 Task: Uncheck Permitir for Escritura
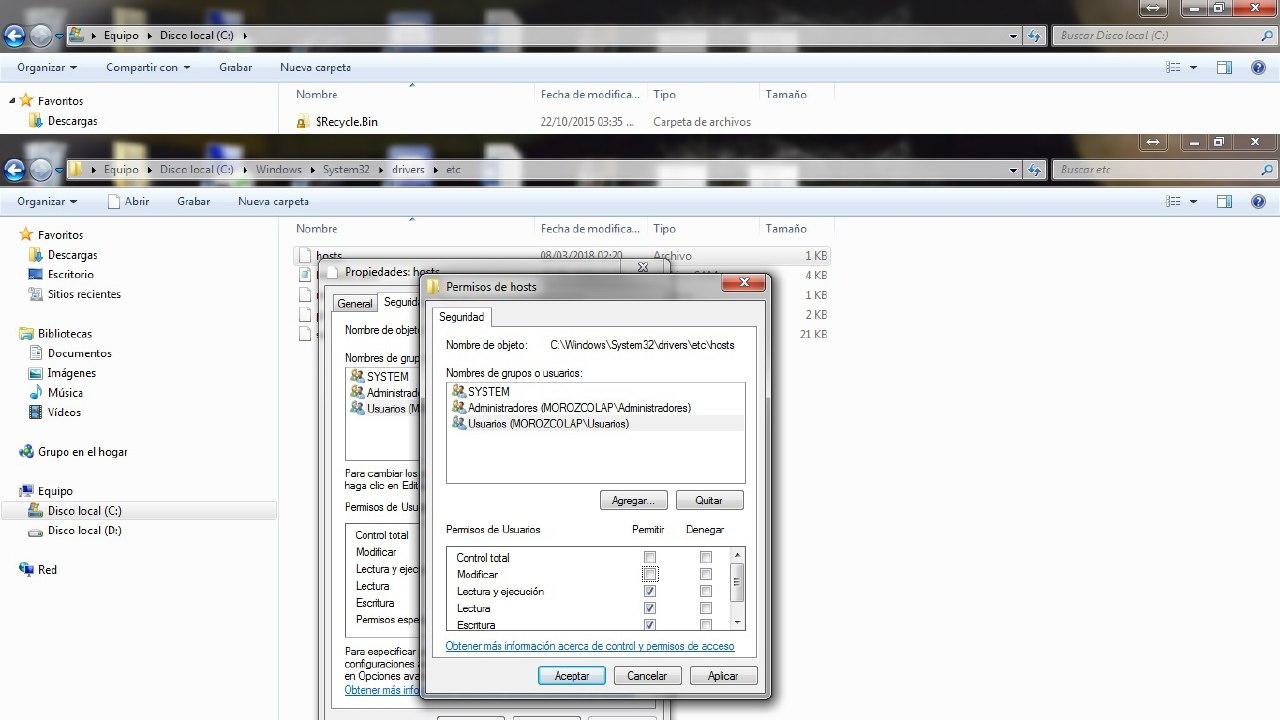pyautogui.click(x=650, y=625)
